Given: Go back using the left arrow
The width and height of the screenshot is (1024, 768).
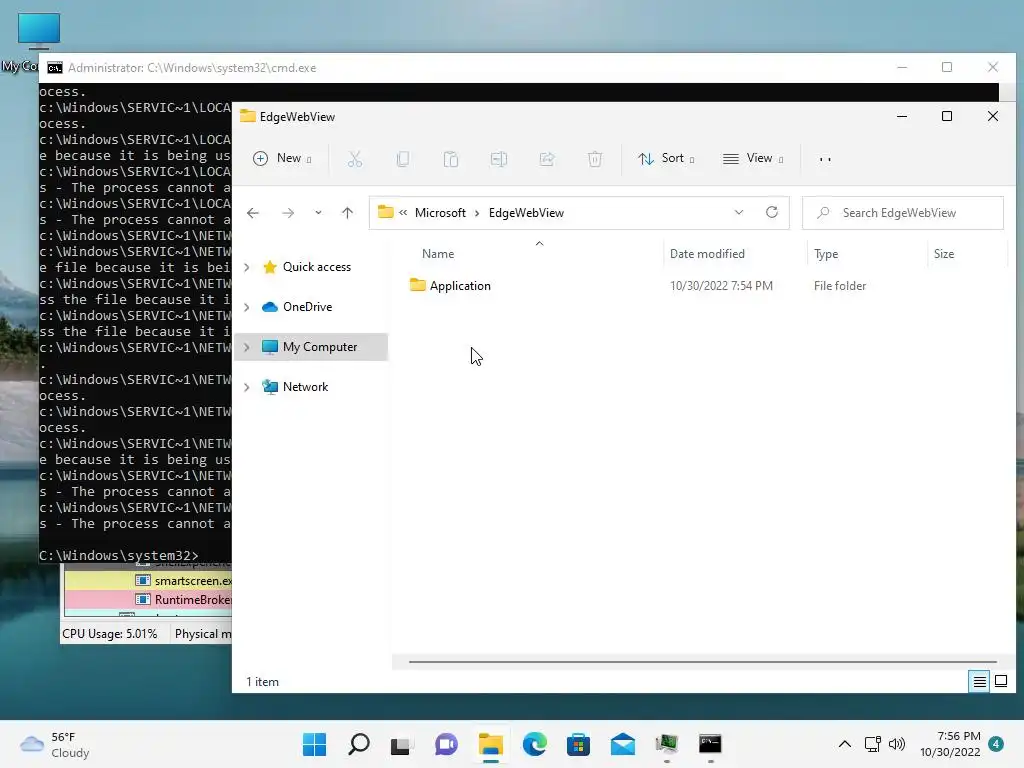Looking at the screenshot, I should [x=253, y=213].
